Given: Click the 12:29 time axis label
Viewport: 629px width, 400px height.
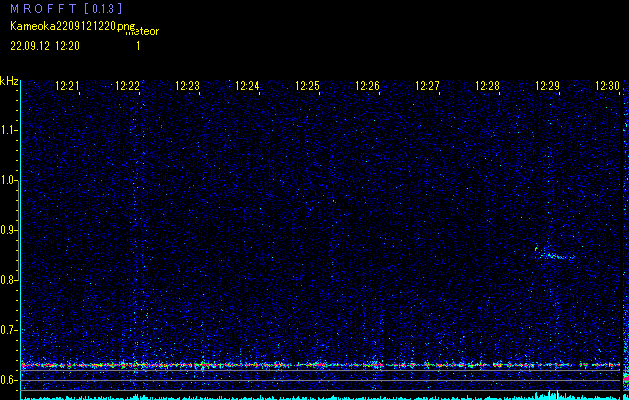Looking at the screenshot, I should tap(548, 86).
